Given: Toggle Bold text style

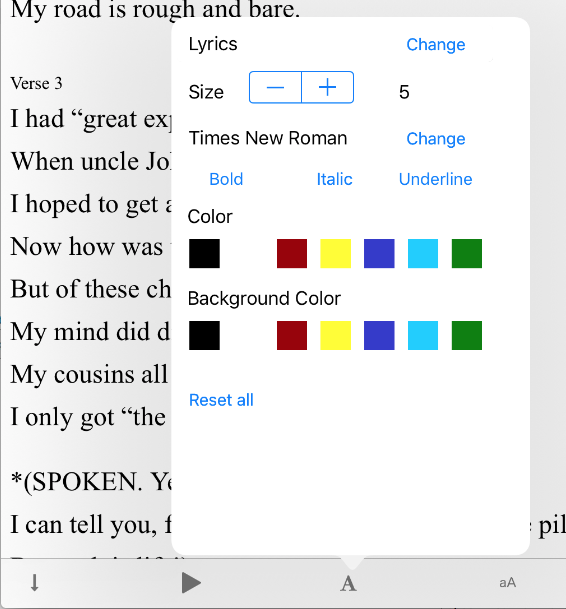Looking at the screenshot, I should tap(226, 179).
